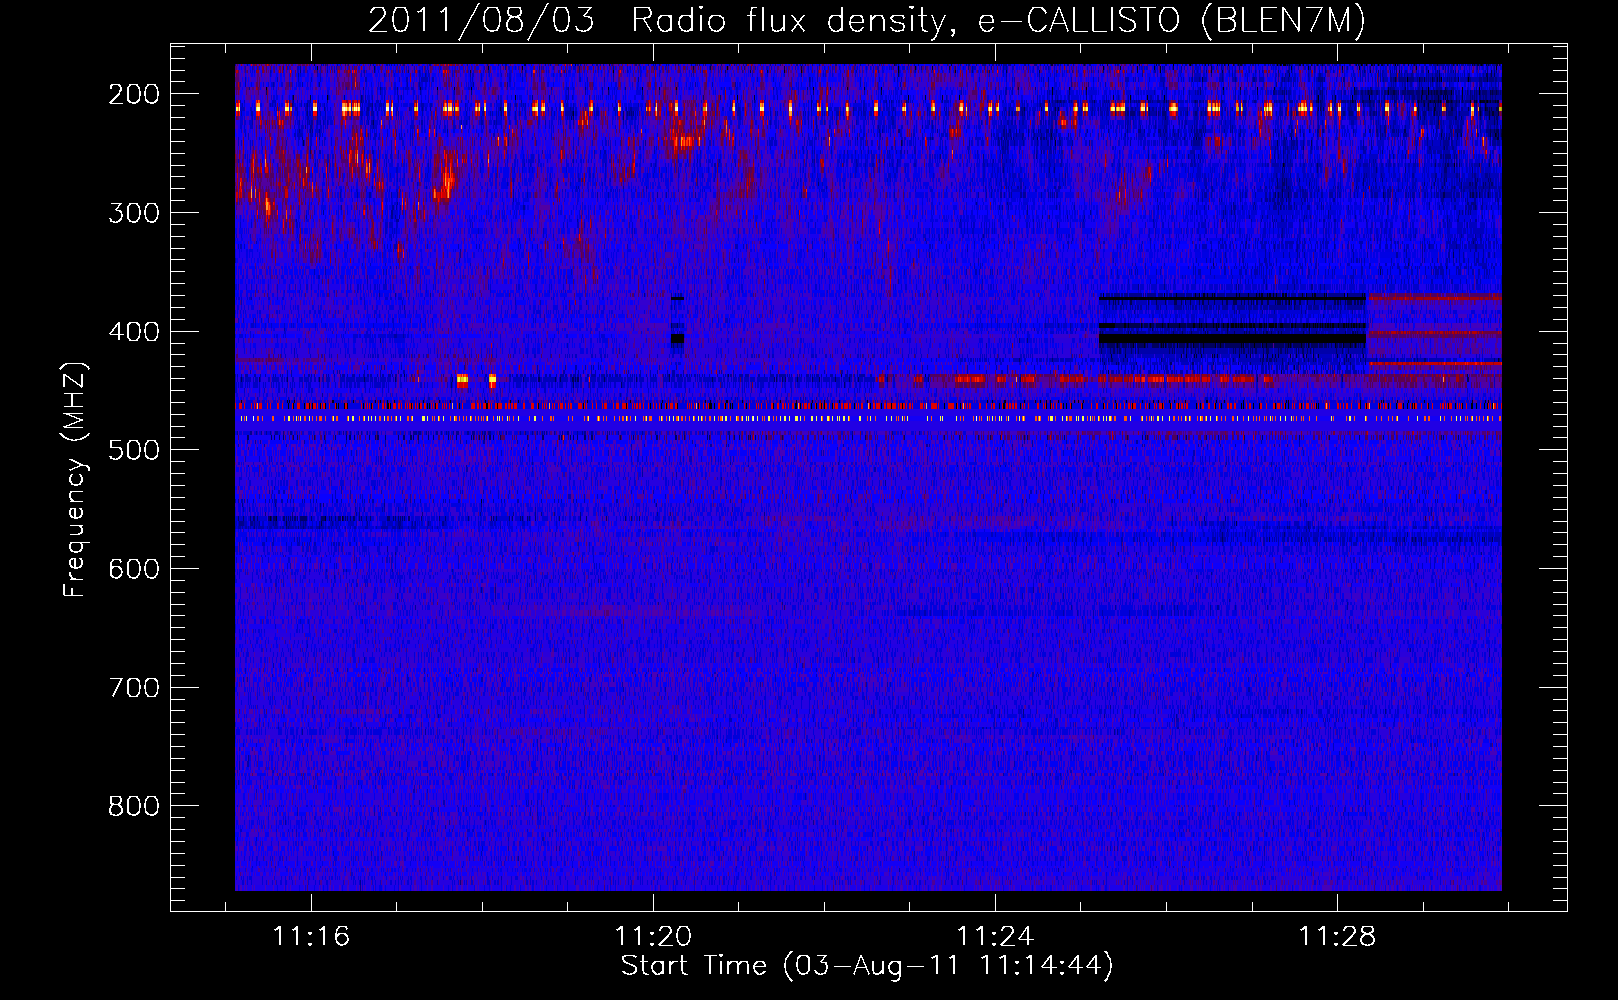
Task: Click the 'Start Time (03-Aug-11 11:14:44)' x-axis label
Action: pos(867,966)
